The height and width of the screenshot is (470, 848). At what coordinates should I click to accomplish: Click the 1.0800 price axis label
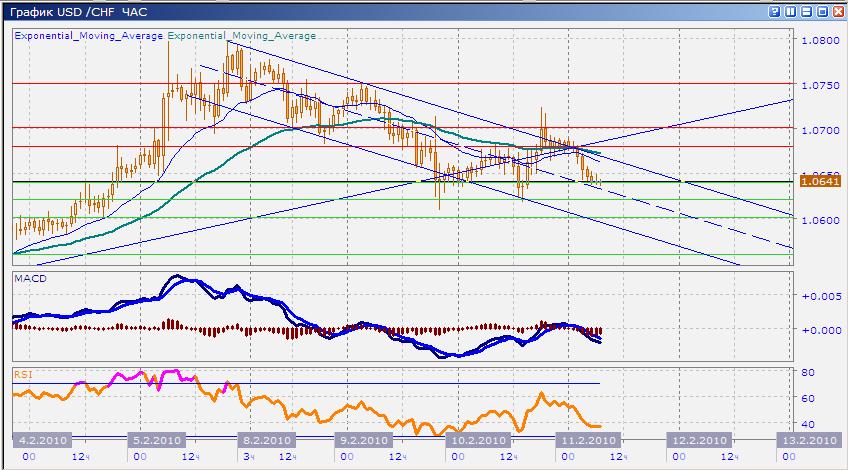pos(819,41)
